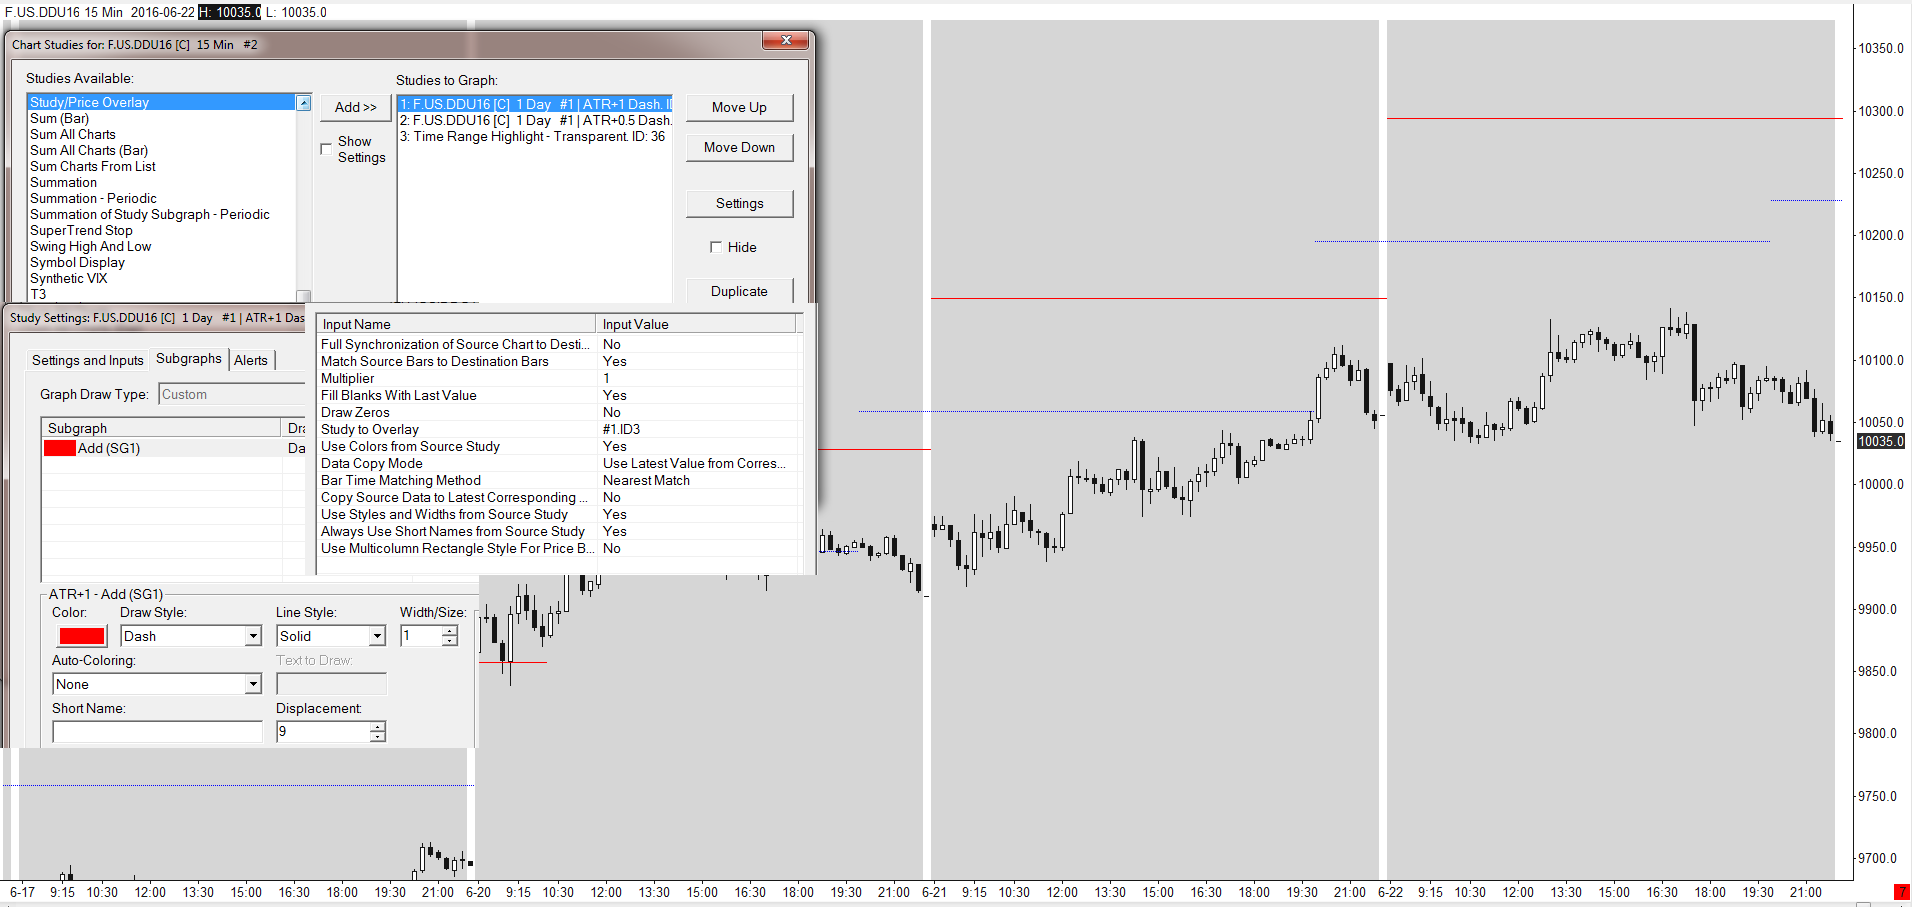1912x907 pixels.
Task: Click the Move Up button
Action: [739, 107]
